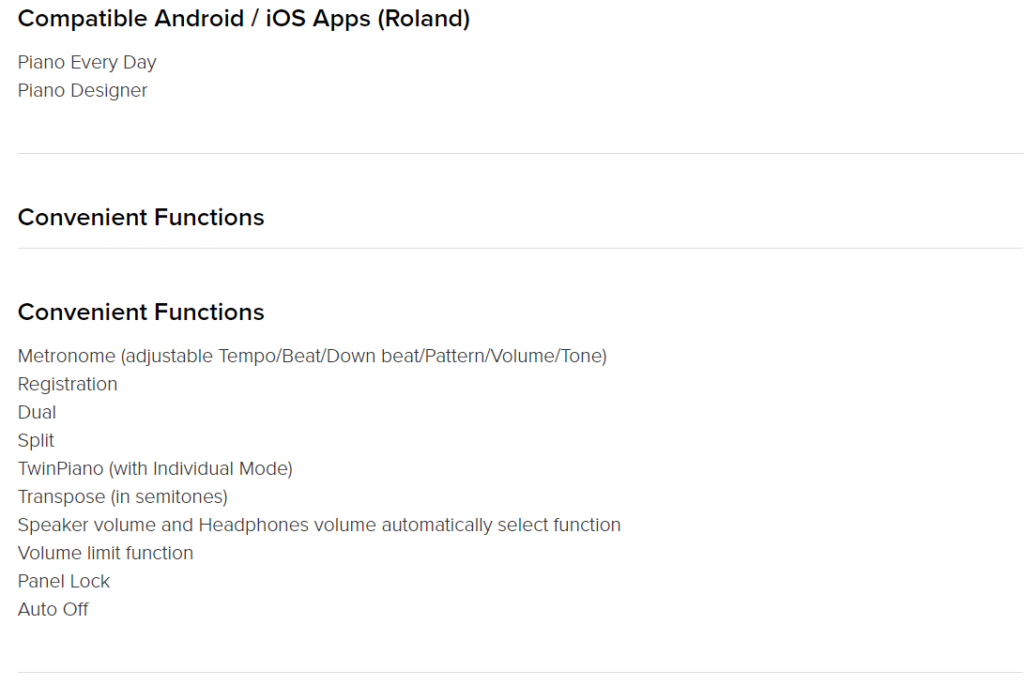Screen dimensions: 1024x686
Task: Click the Split function entry
Action: point(36,441)
